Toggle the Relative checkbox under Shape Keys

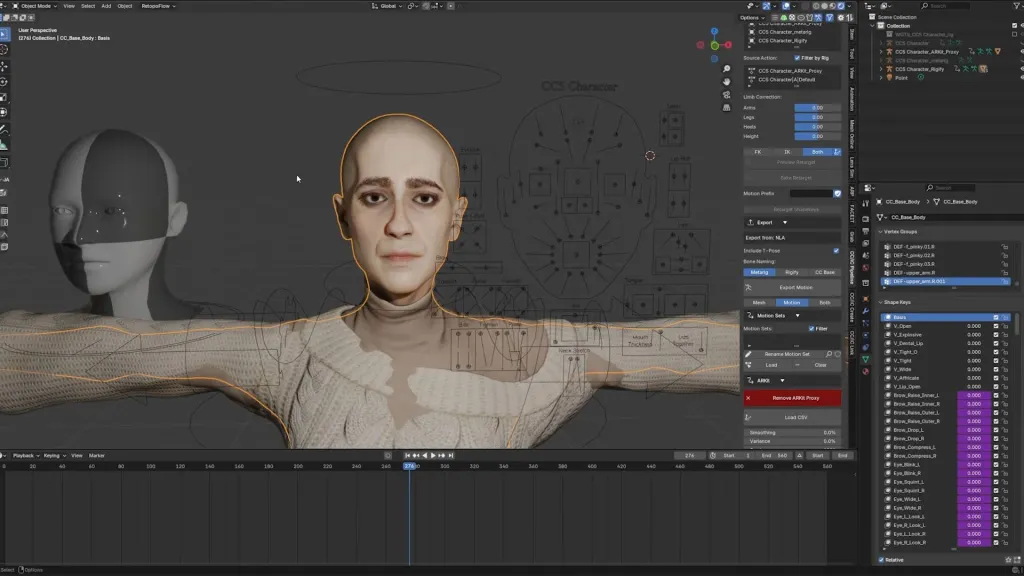click(882, 560)
